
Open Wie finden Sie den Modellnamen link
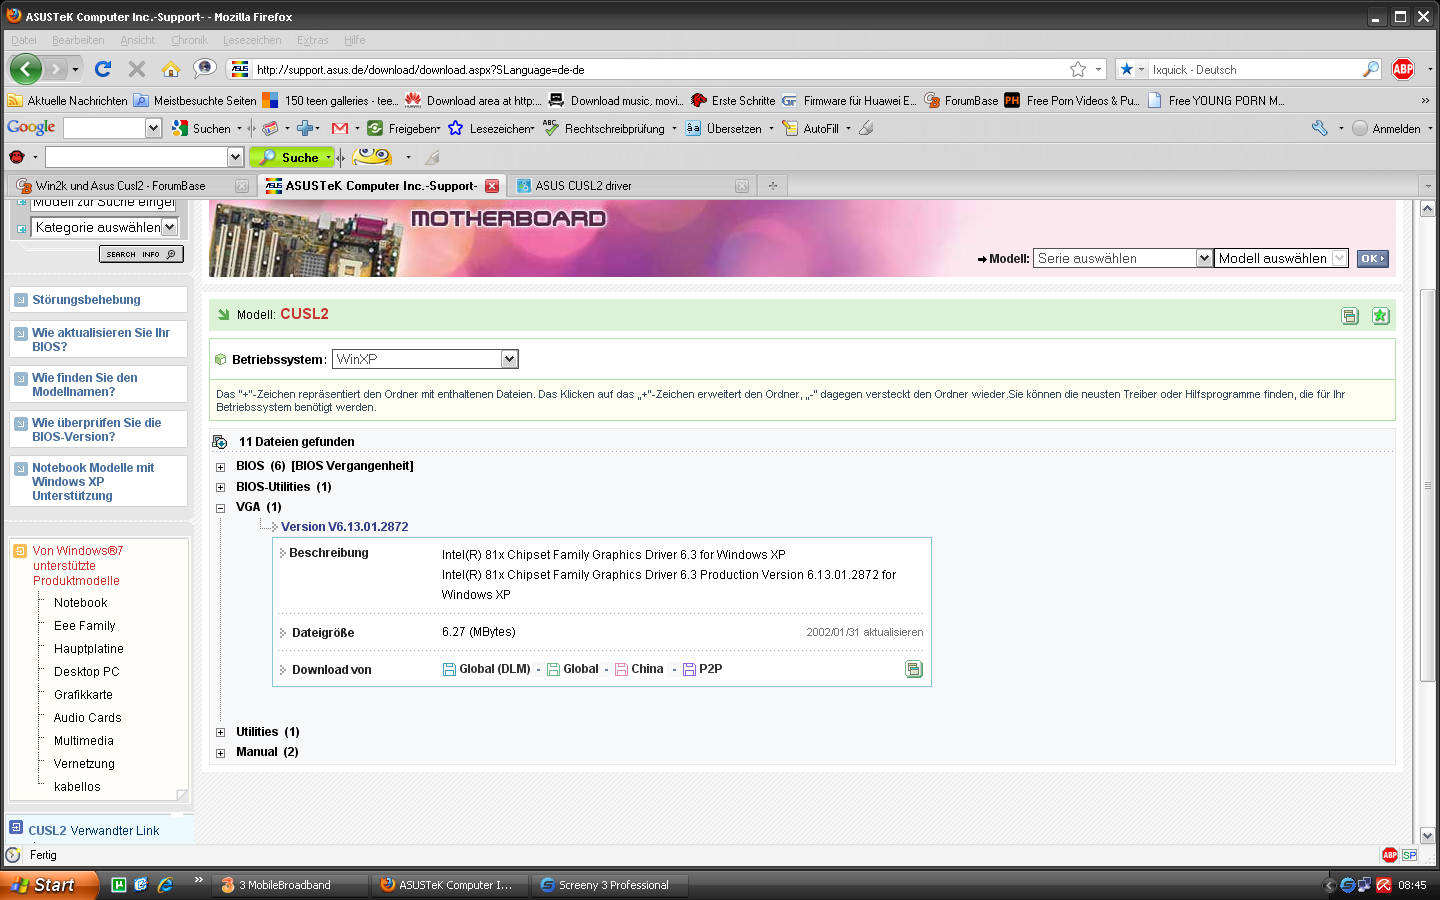pos(85,385)
